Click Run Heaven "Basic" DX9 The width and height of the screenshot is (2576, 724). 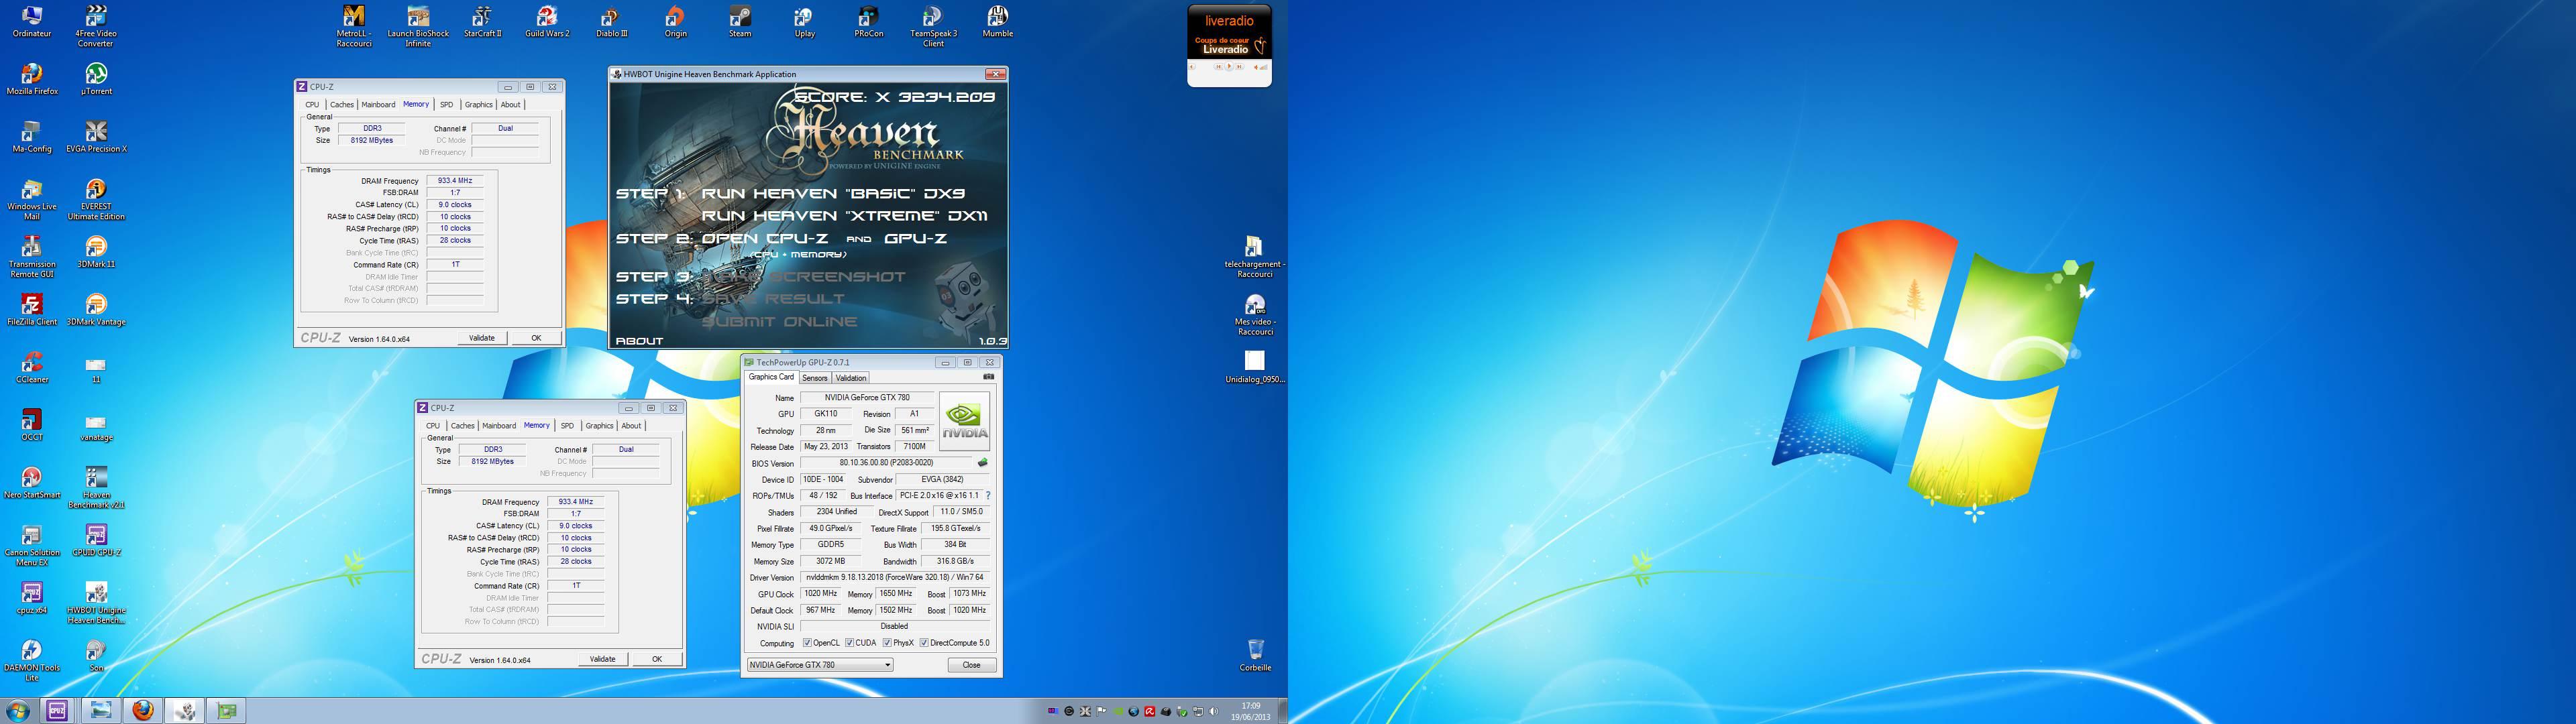point(833,194)
